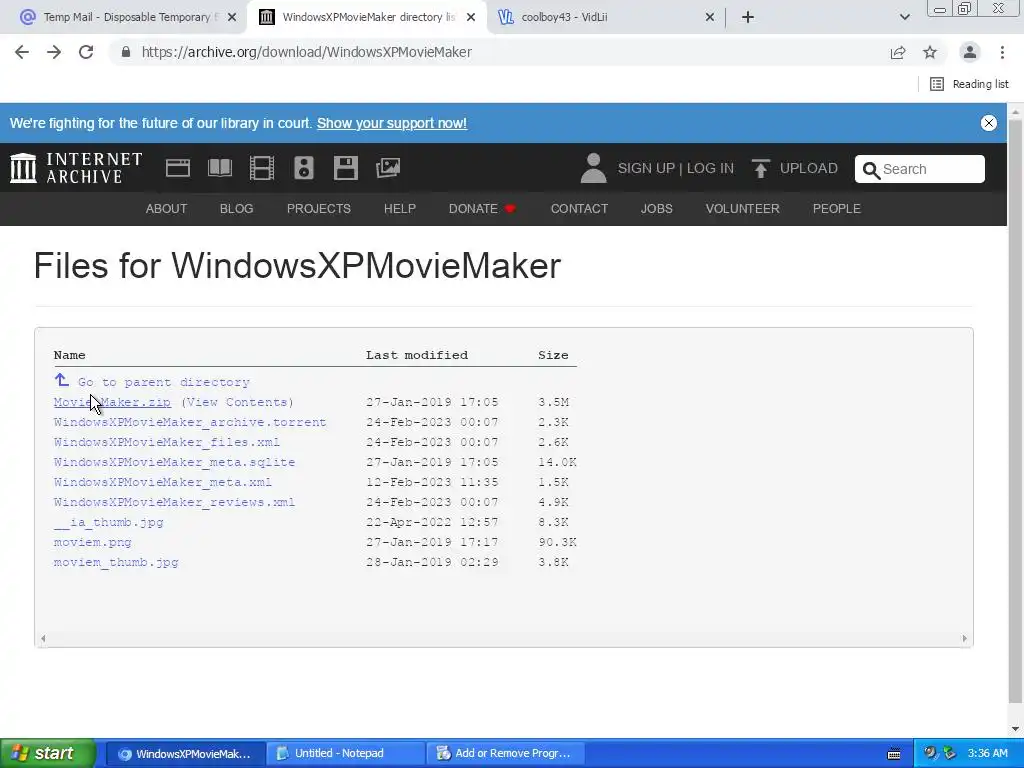Screen dimensions: 1024x768
Task: Reload the current page
Action: (x=86, y=52)
